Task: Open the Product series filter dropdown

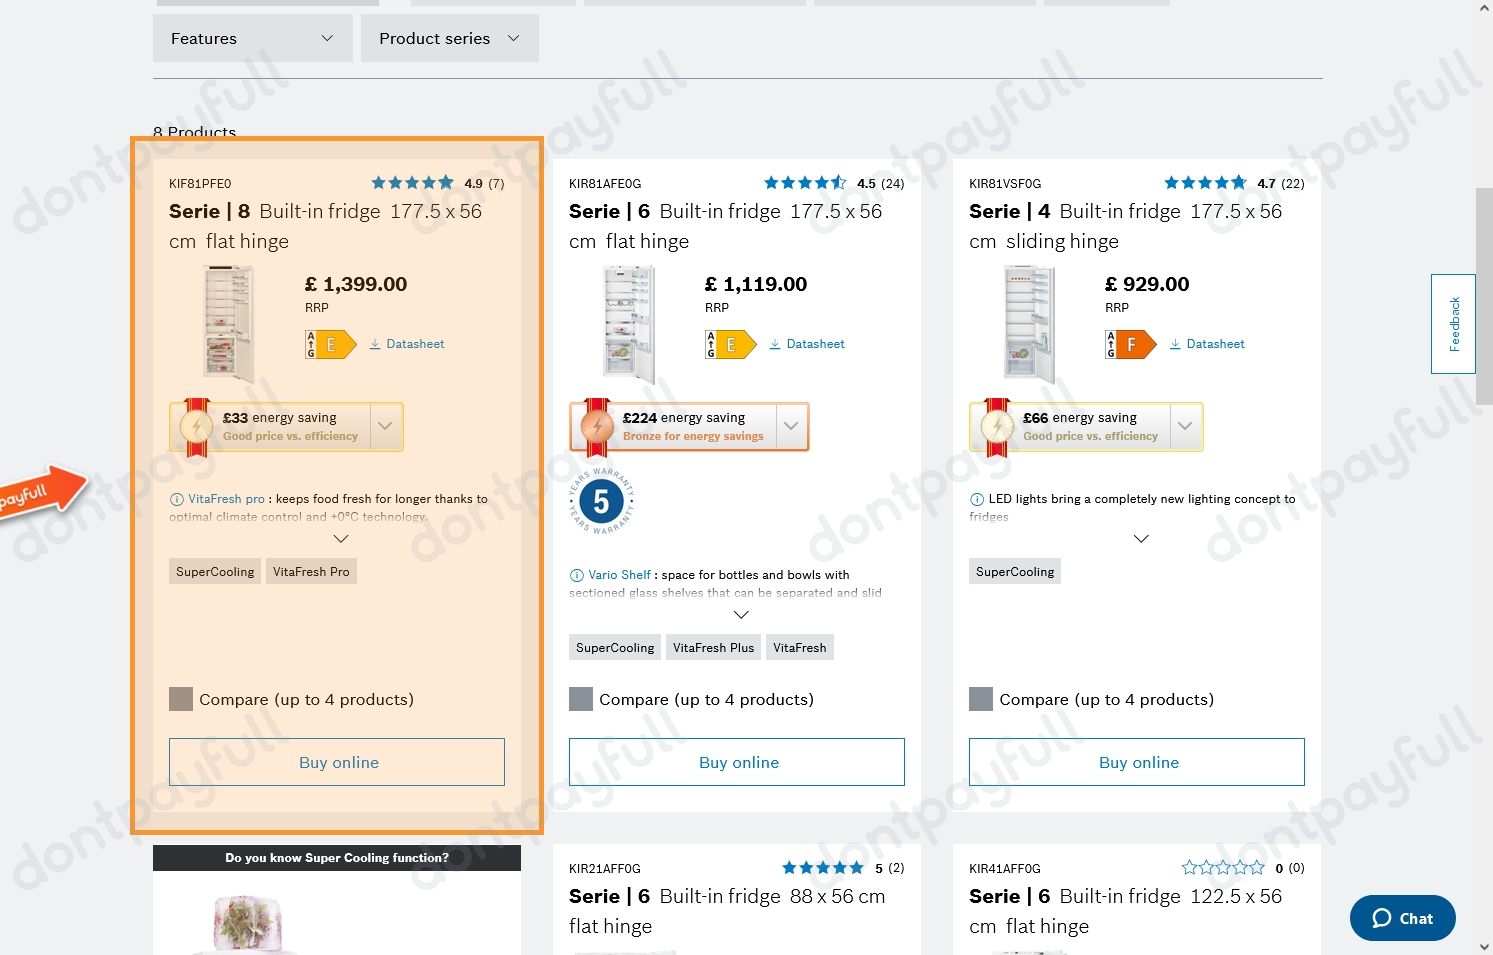Action: pyautogui.click(x=449, y=38)
